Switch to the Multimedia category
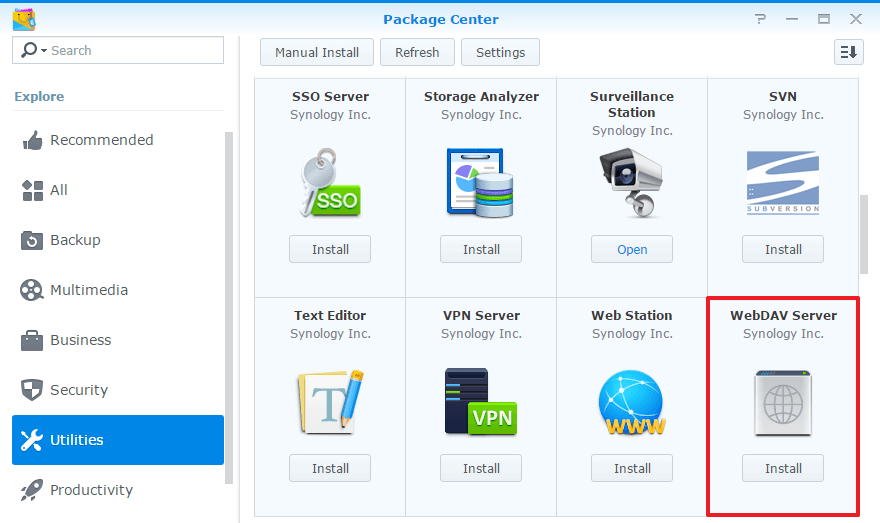The height and width of the screenshot is (523, 880). pyautogui.click(x=89, y=290)
